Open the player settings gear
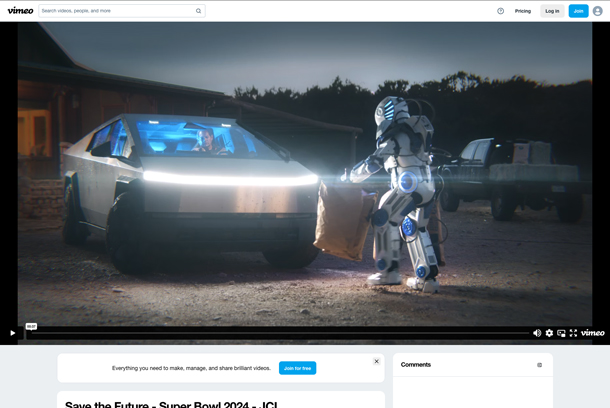Viewport: 610px width, 408px height. pyautogui.click(x=549, y=333)
